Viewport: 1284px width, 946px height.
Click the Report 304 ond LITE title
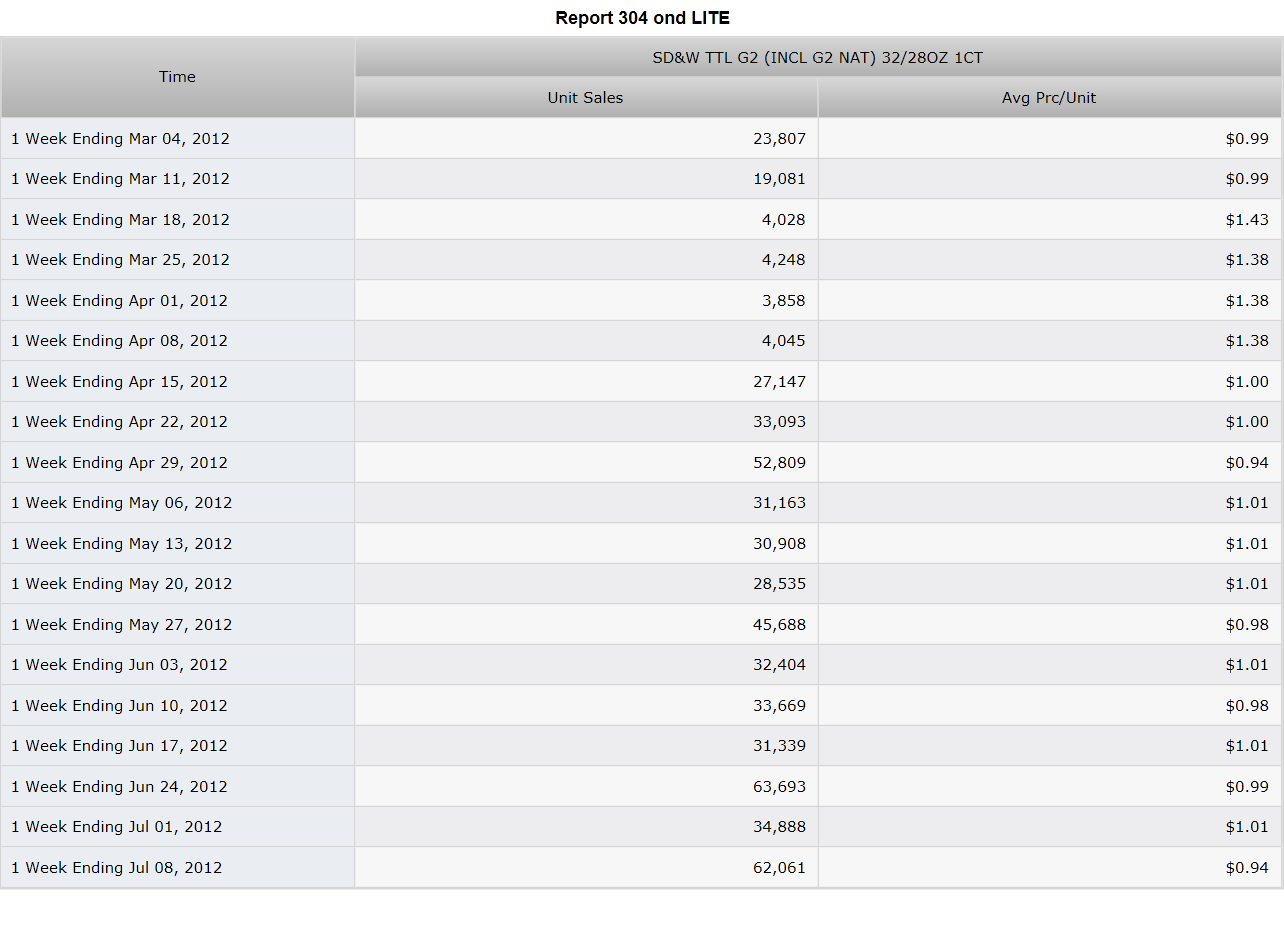(x=642, y=18)
